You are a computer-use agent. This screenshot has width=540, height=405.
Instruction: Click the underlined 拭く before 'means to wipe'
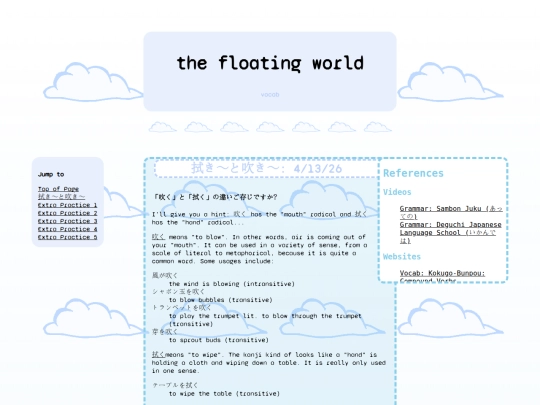[158, 354]
